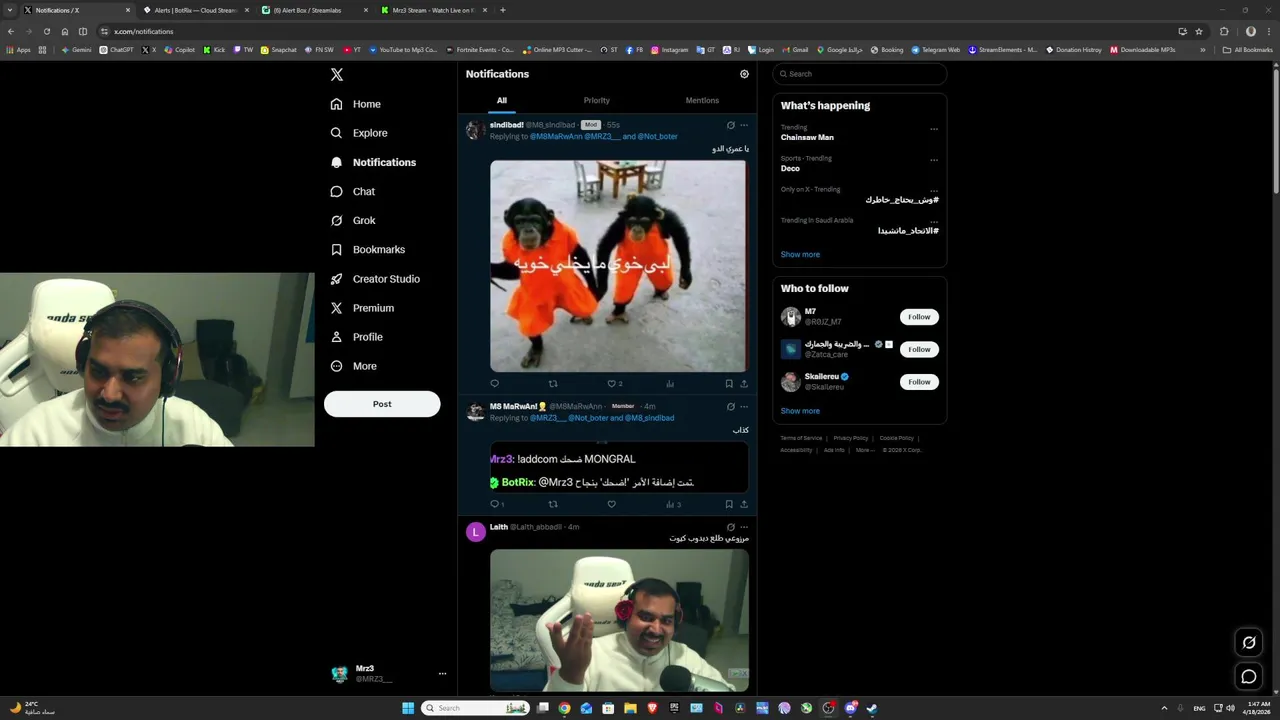Open Grok in the sidebar
Image resolution: width=1280 pixels, height=720 pixels.
(354, 220)
